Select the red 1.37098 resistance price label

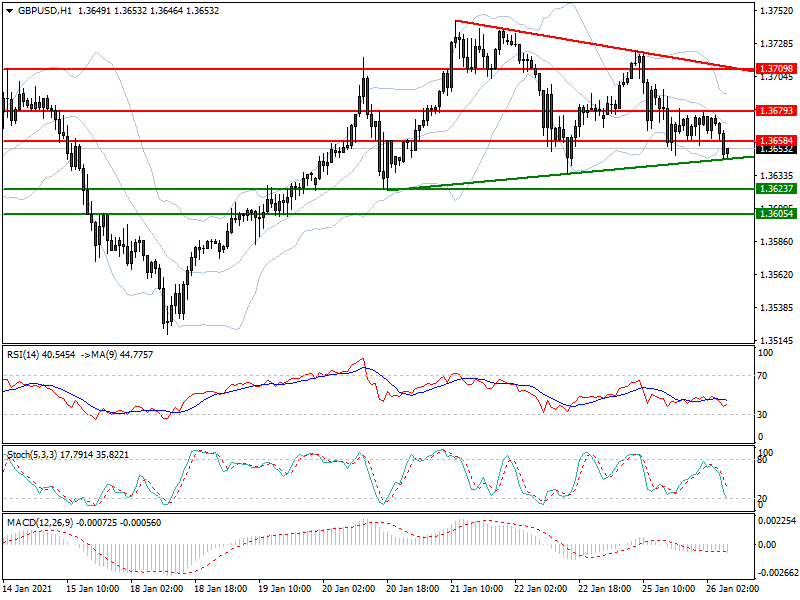776,68
